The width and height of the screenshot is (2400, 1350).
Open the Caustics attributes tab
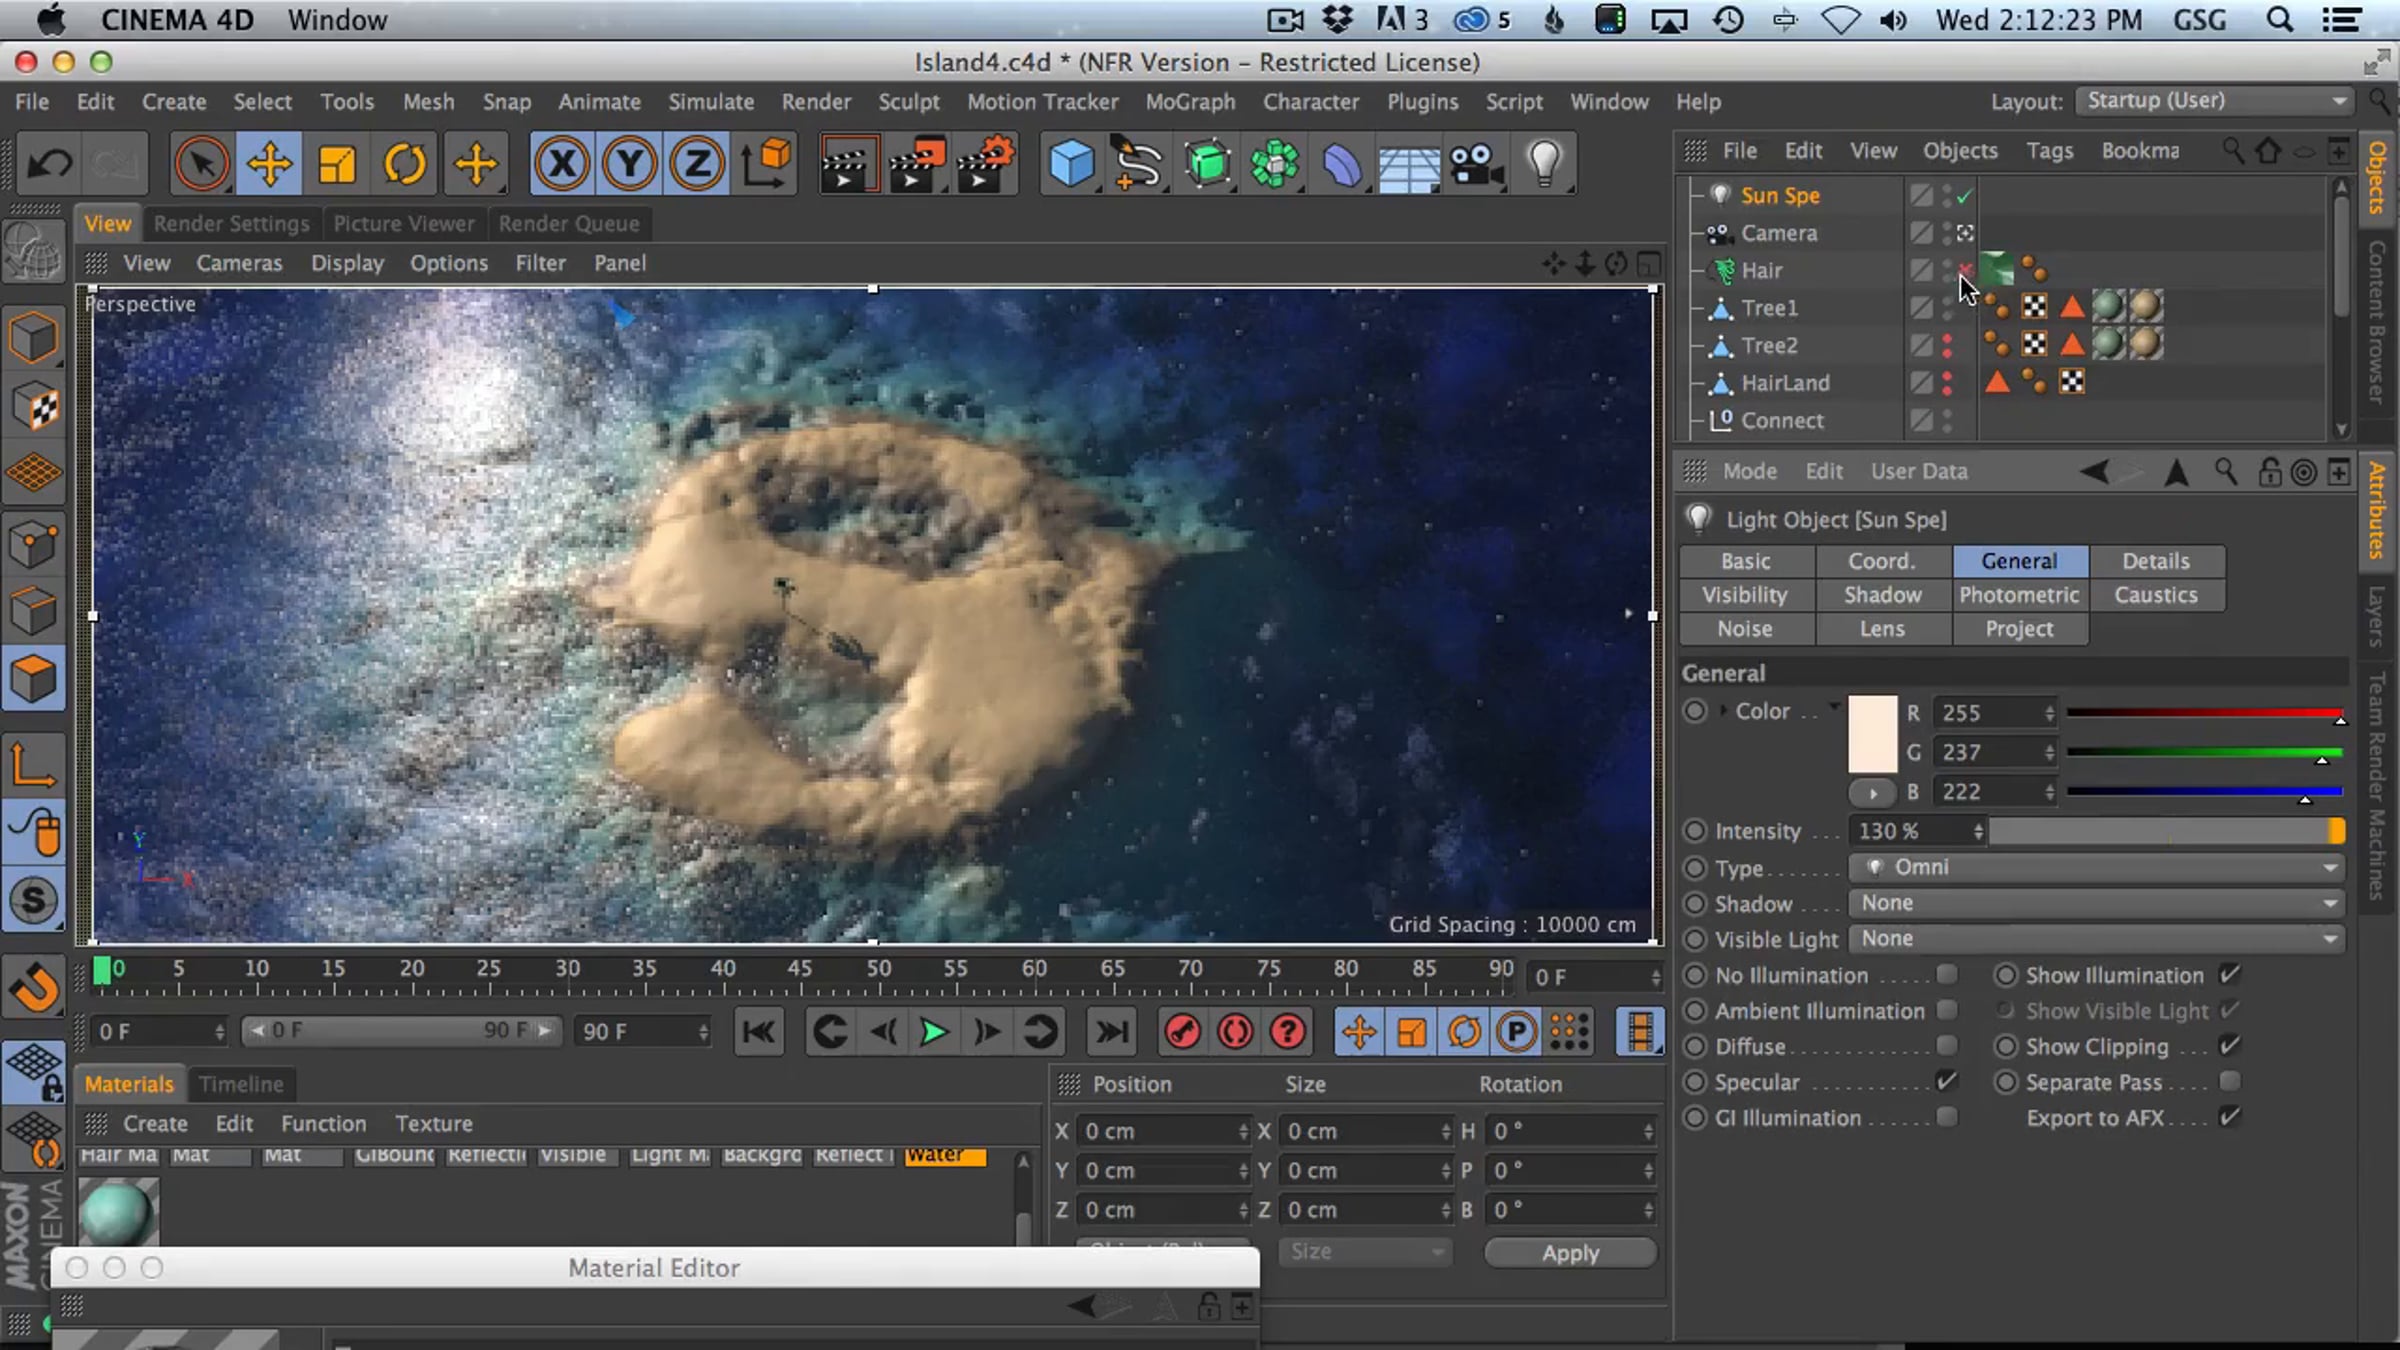tap(2156, 595)
